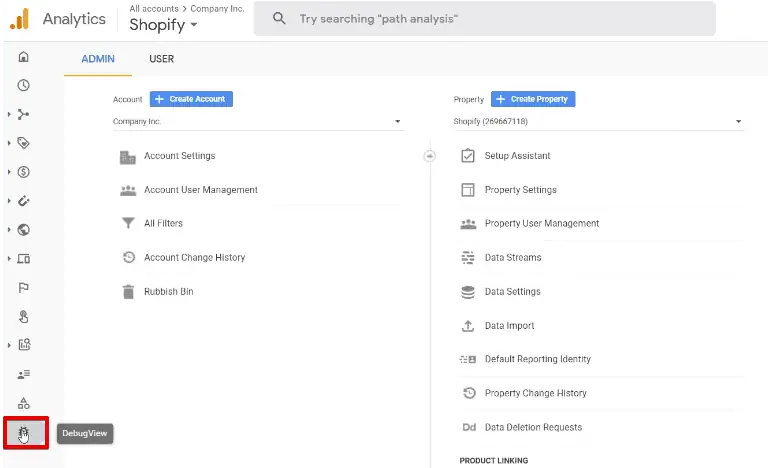
Task: Open Account User Management link
Action: coord(201,190)
